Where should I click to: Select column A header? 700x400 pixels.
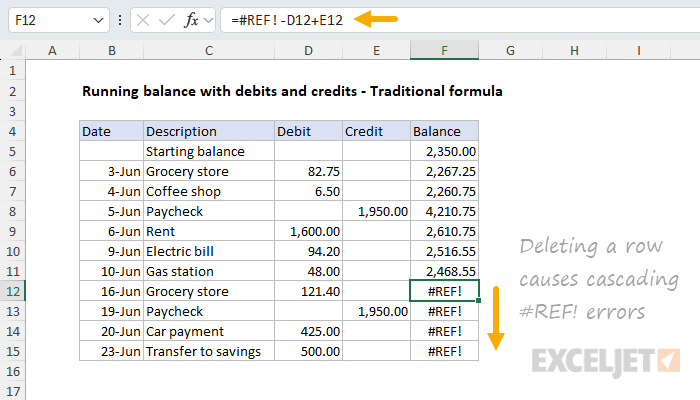click(x=52, y=50)
